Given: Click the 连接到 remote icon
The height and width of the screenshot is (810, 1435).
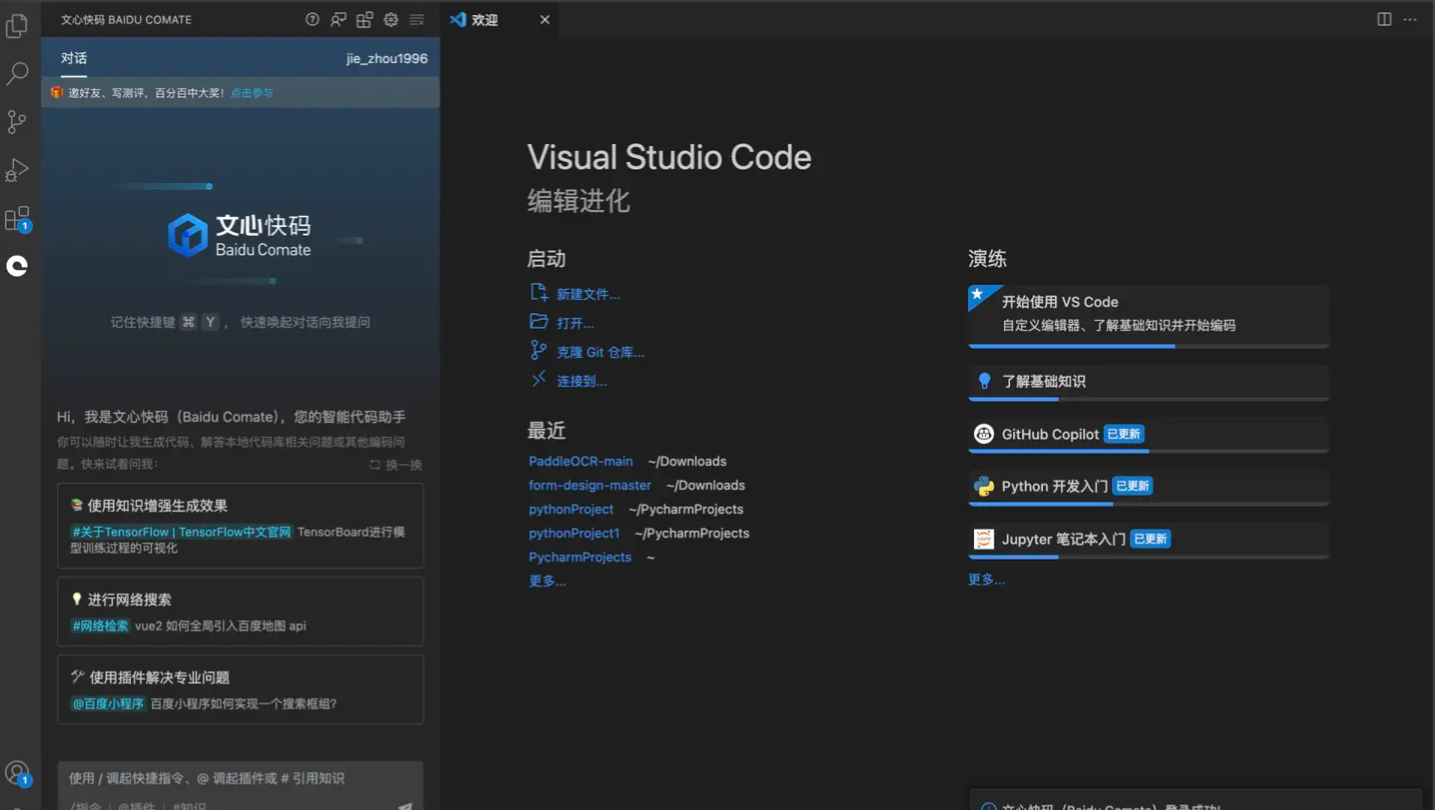Looking at the screenshot, I should 538,379.
